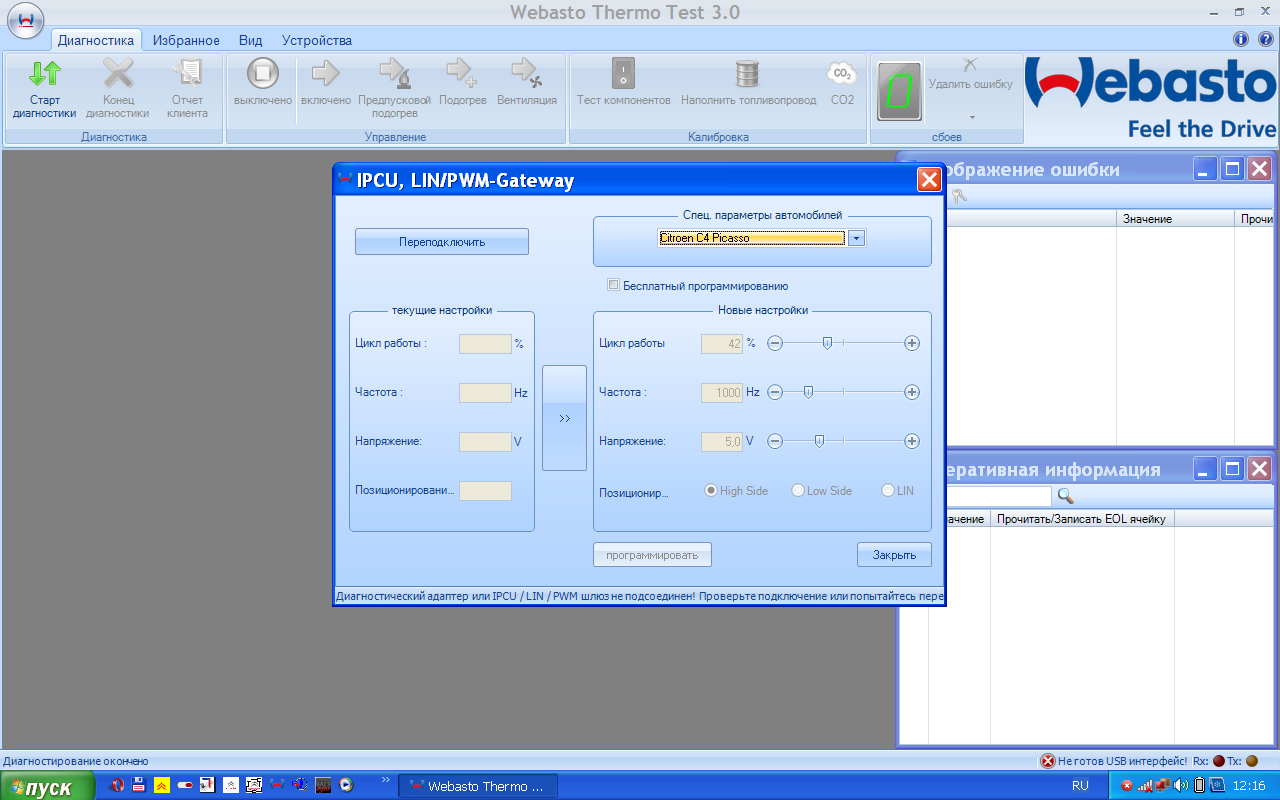1280x800 pixels.
Task: Open the Citroen C4 Picasso vehicle dropdown
Action: pos(856,238)
